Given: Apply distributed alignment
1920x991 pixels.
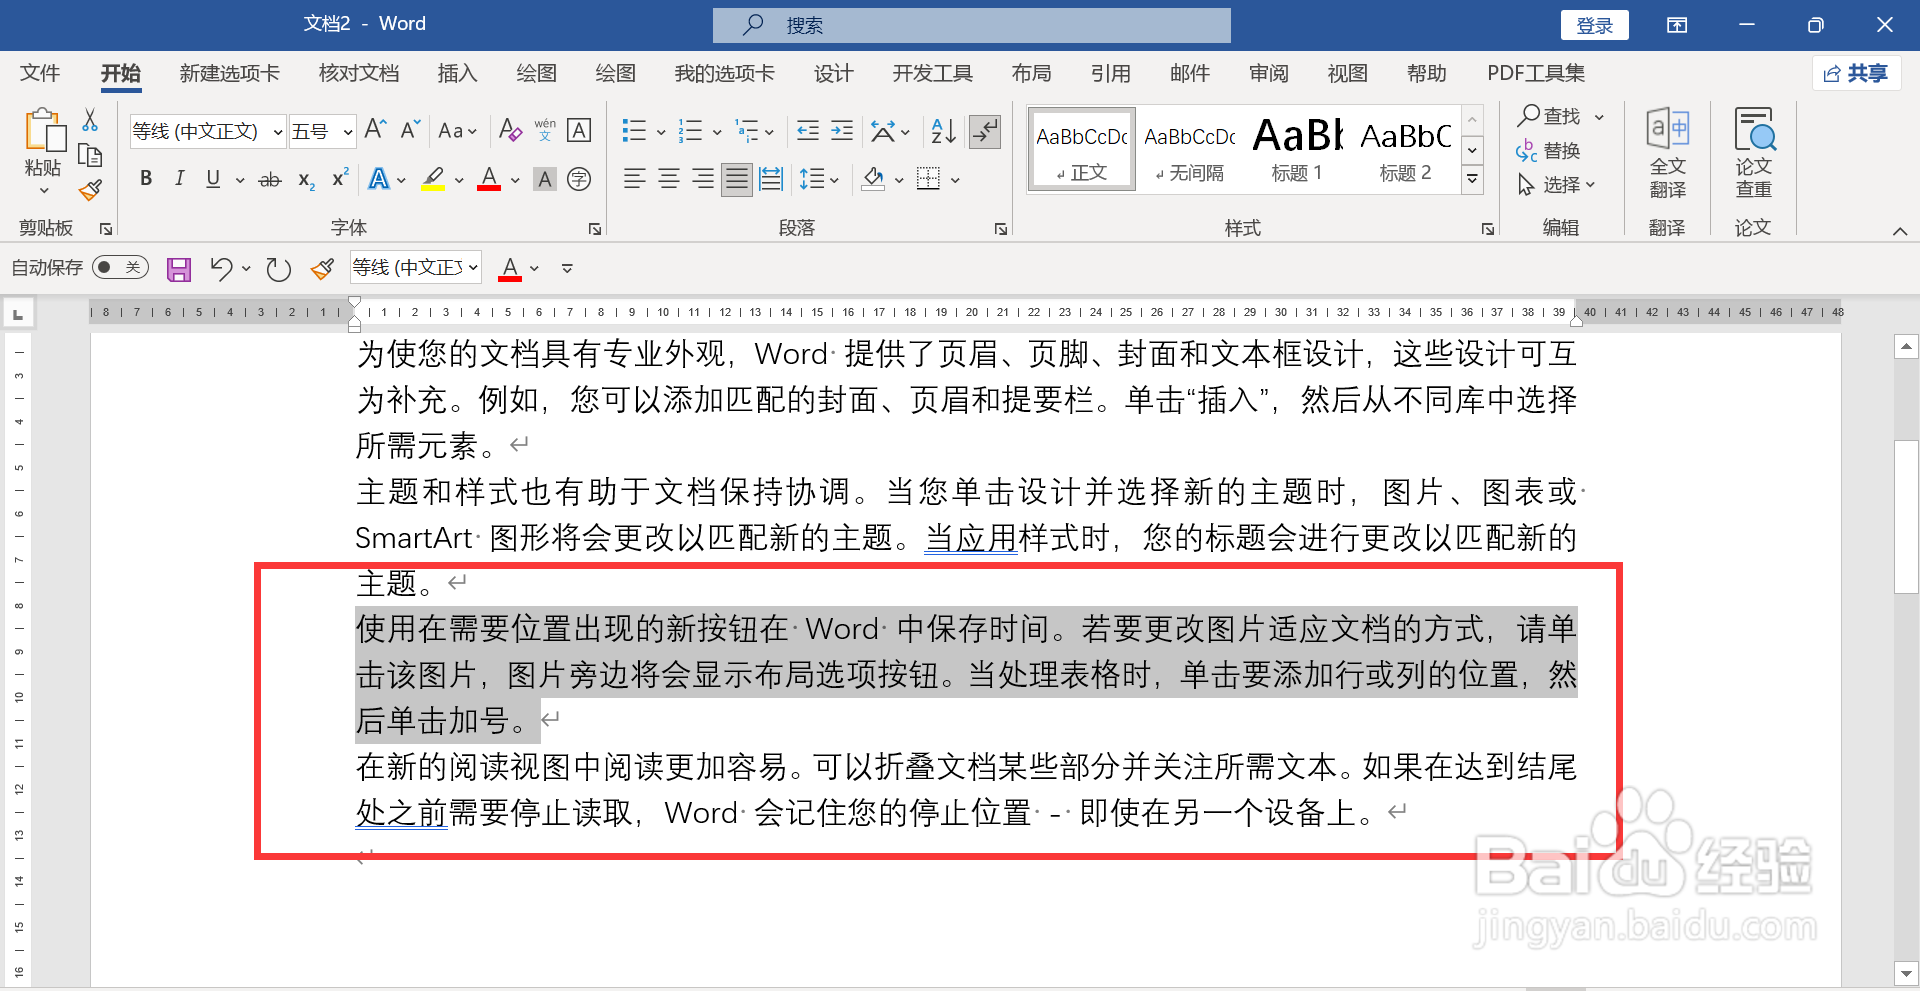Looking at the screenshot, I should point(771,179).
